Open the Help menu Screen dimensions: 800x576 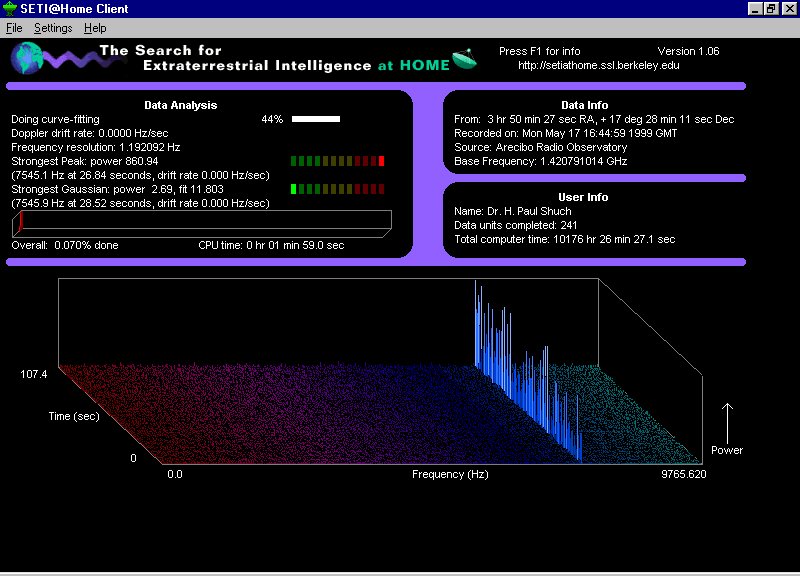[x=95, y=28]
